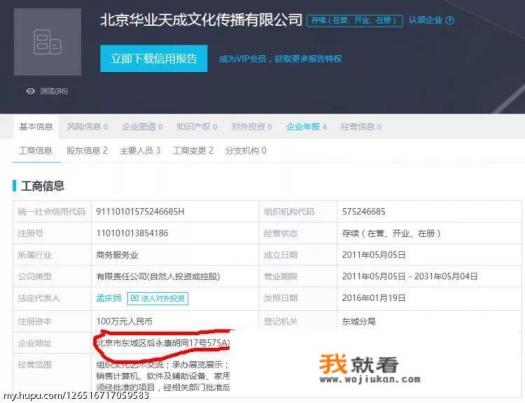Screen dimensions: 525x403
Task: Click the founding date 2011年05月05日
Action: coord(374,255)
